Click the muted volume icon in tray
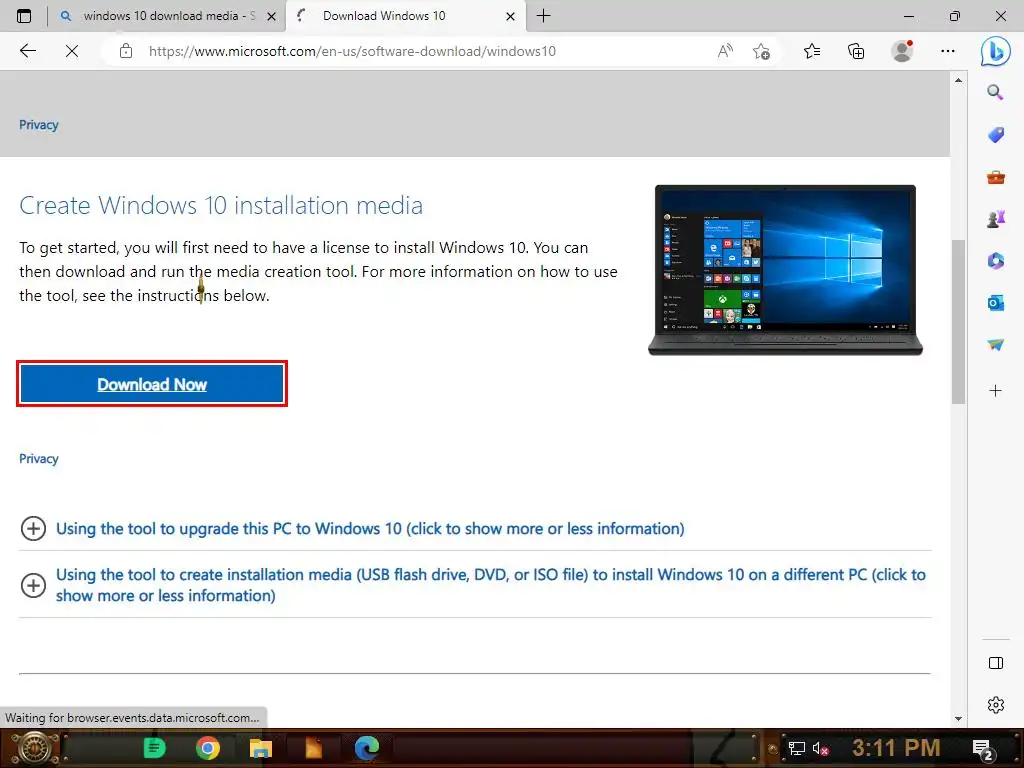Screen dimensions: 1024x768 pos(820,748)
